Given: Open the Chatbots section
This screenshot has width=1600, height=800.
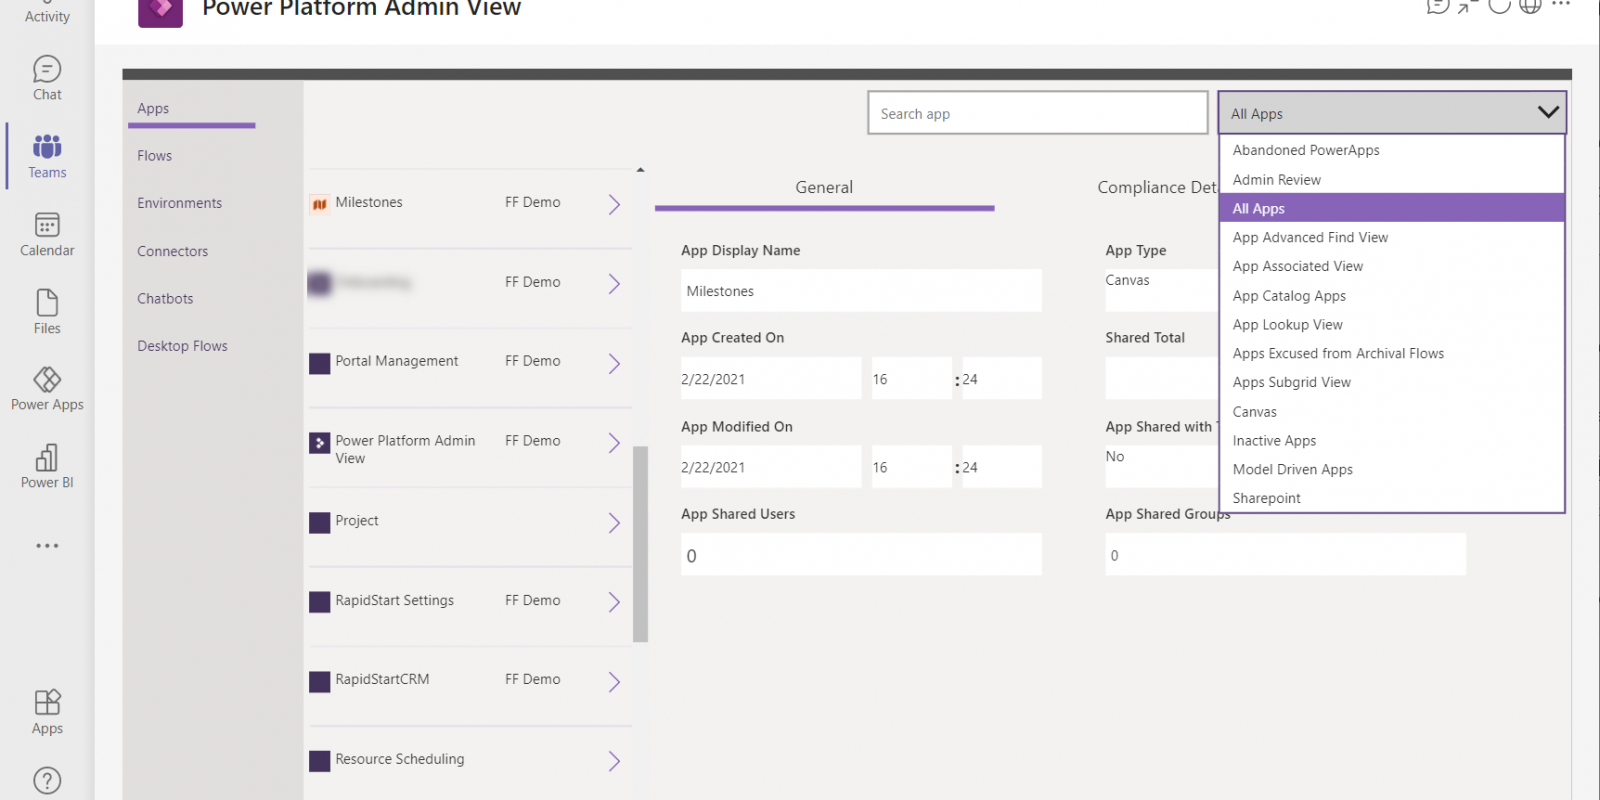Looking at the screenshot, I should [x=165, y=298].
